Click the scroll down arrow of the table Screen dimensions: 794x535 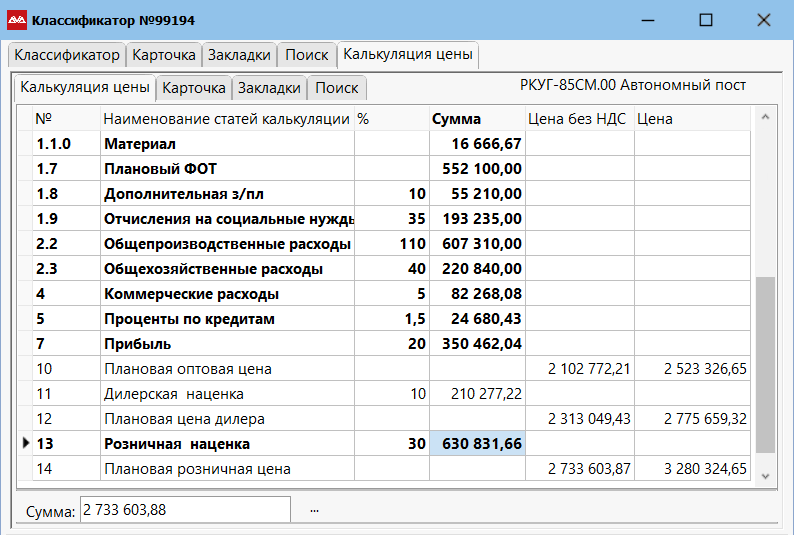765,474
